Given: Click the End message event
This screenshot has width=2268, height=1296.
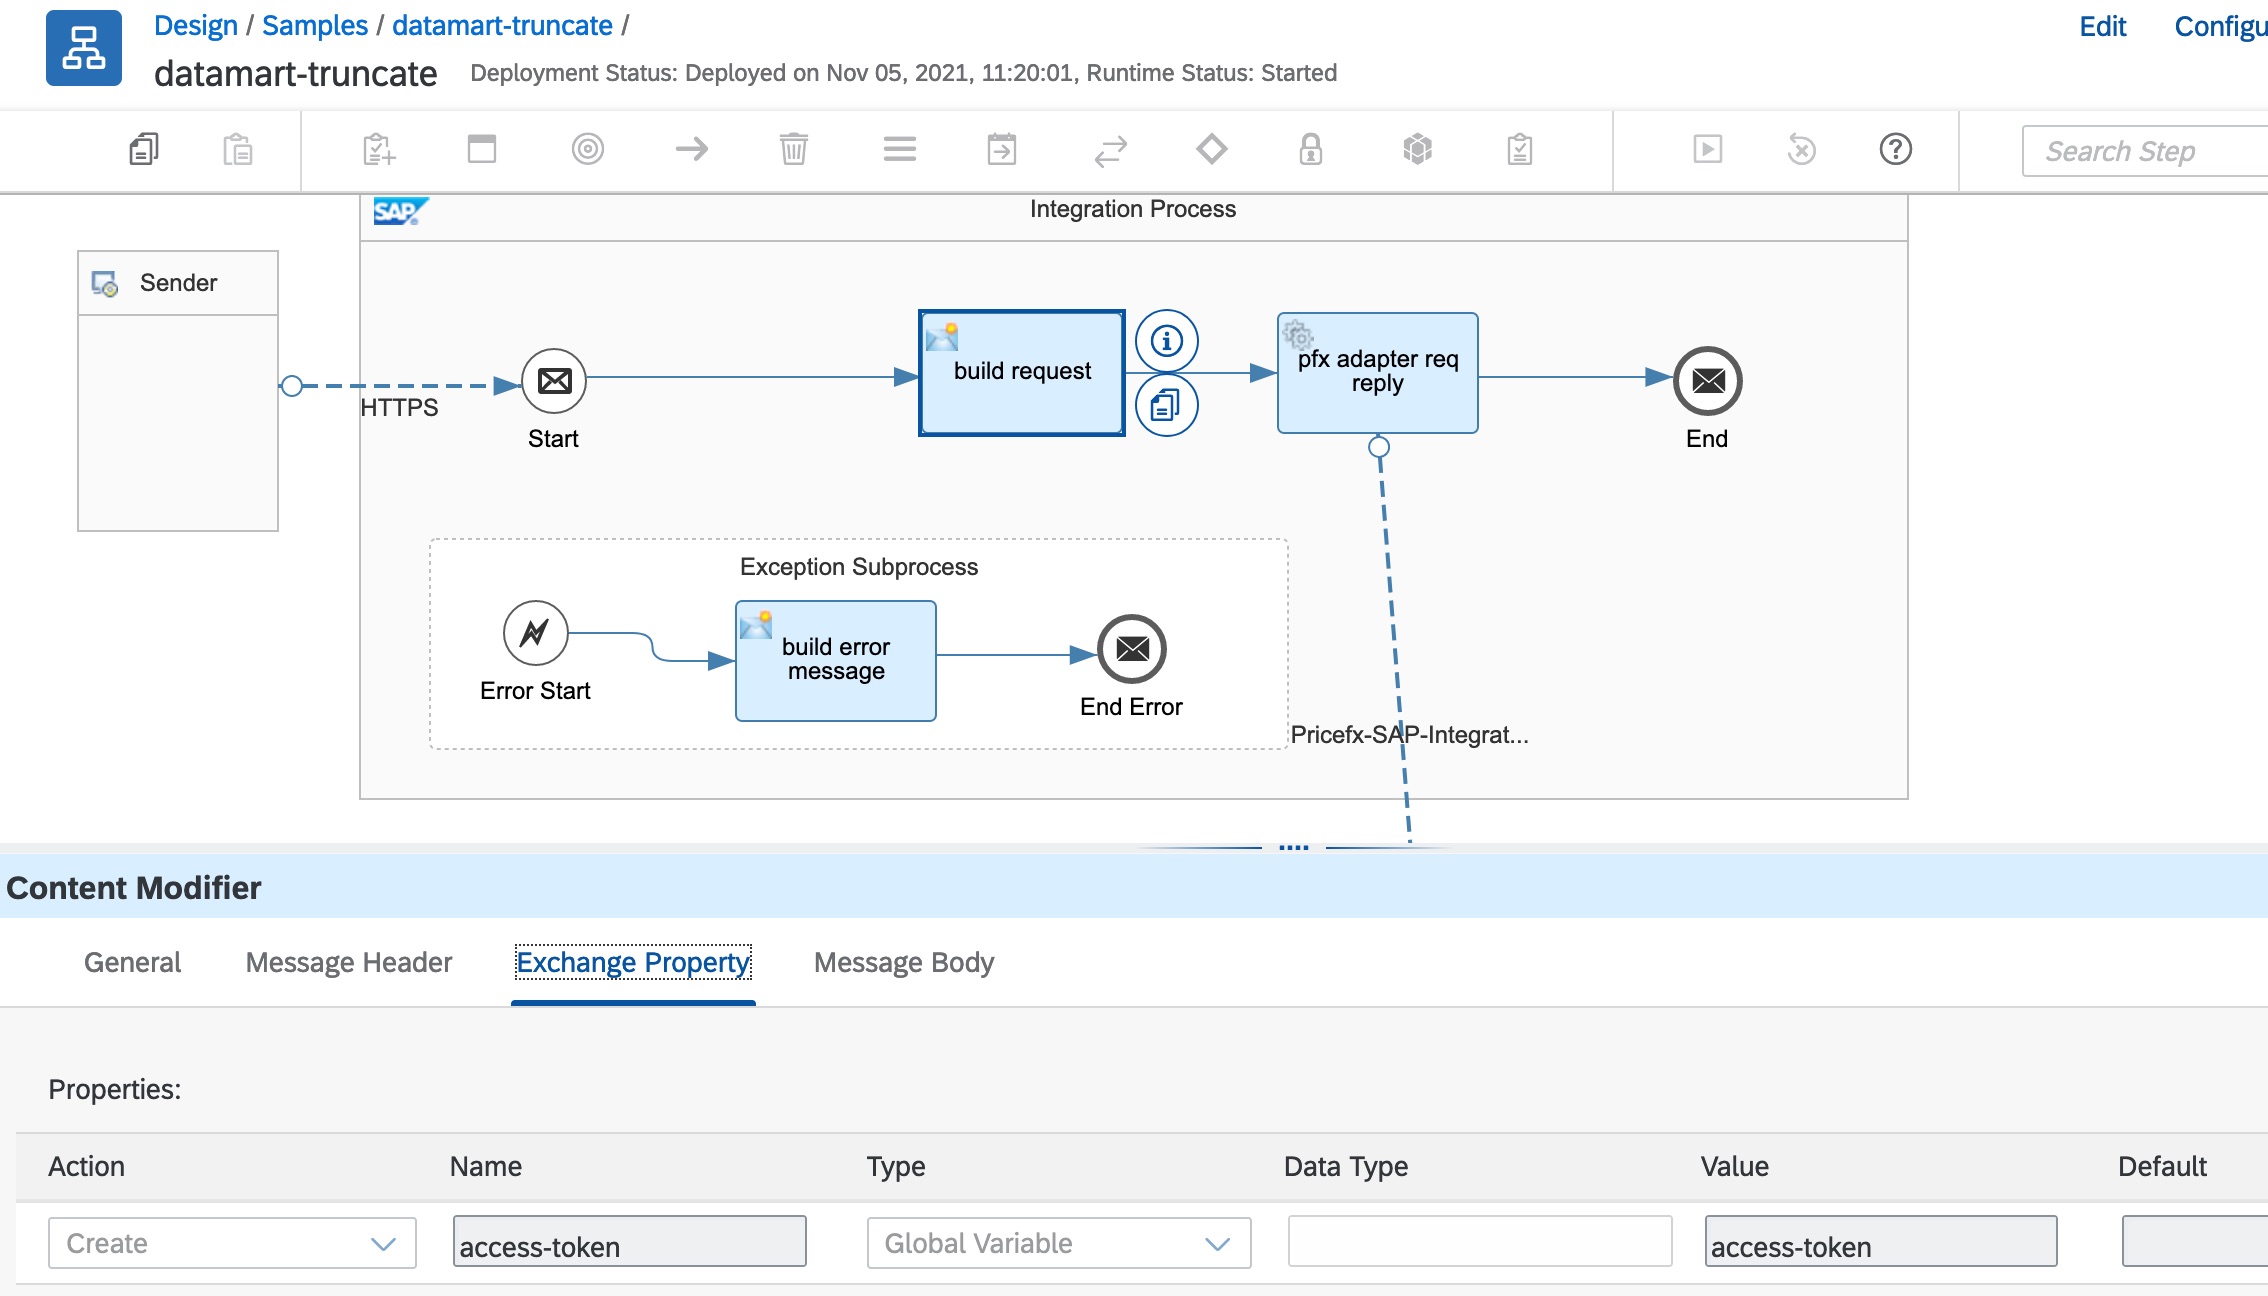Looking at the screenshot, I should (x=1707, y=381).
